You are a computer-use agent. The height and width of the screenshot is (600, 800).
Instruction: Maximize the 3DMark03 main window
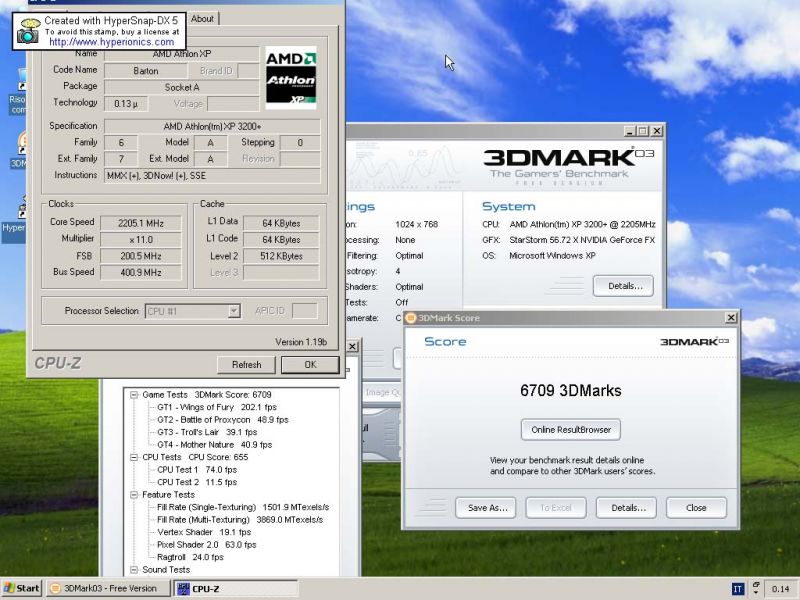[x=643, y=131]
